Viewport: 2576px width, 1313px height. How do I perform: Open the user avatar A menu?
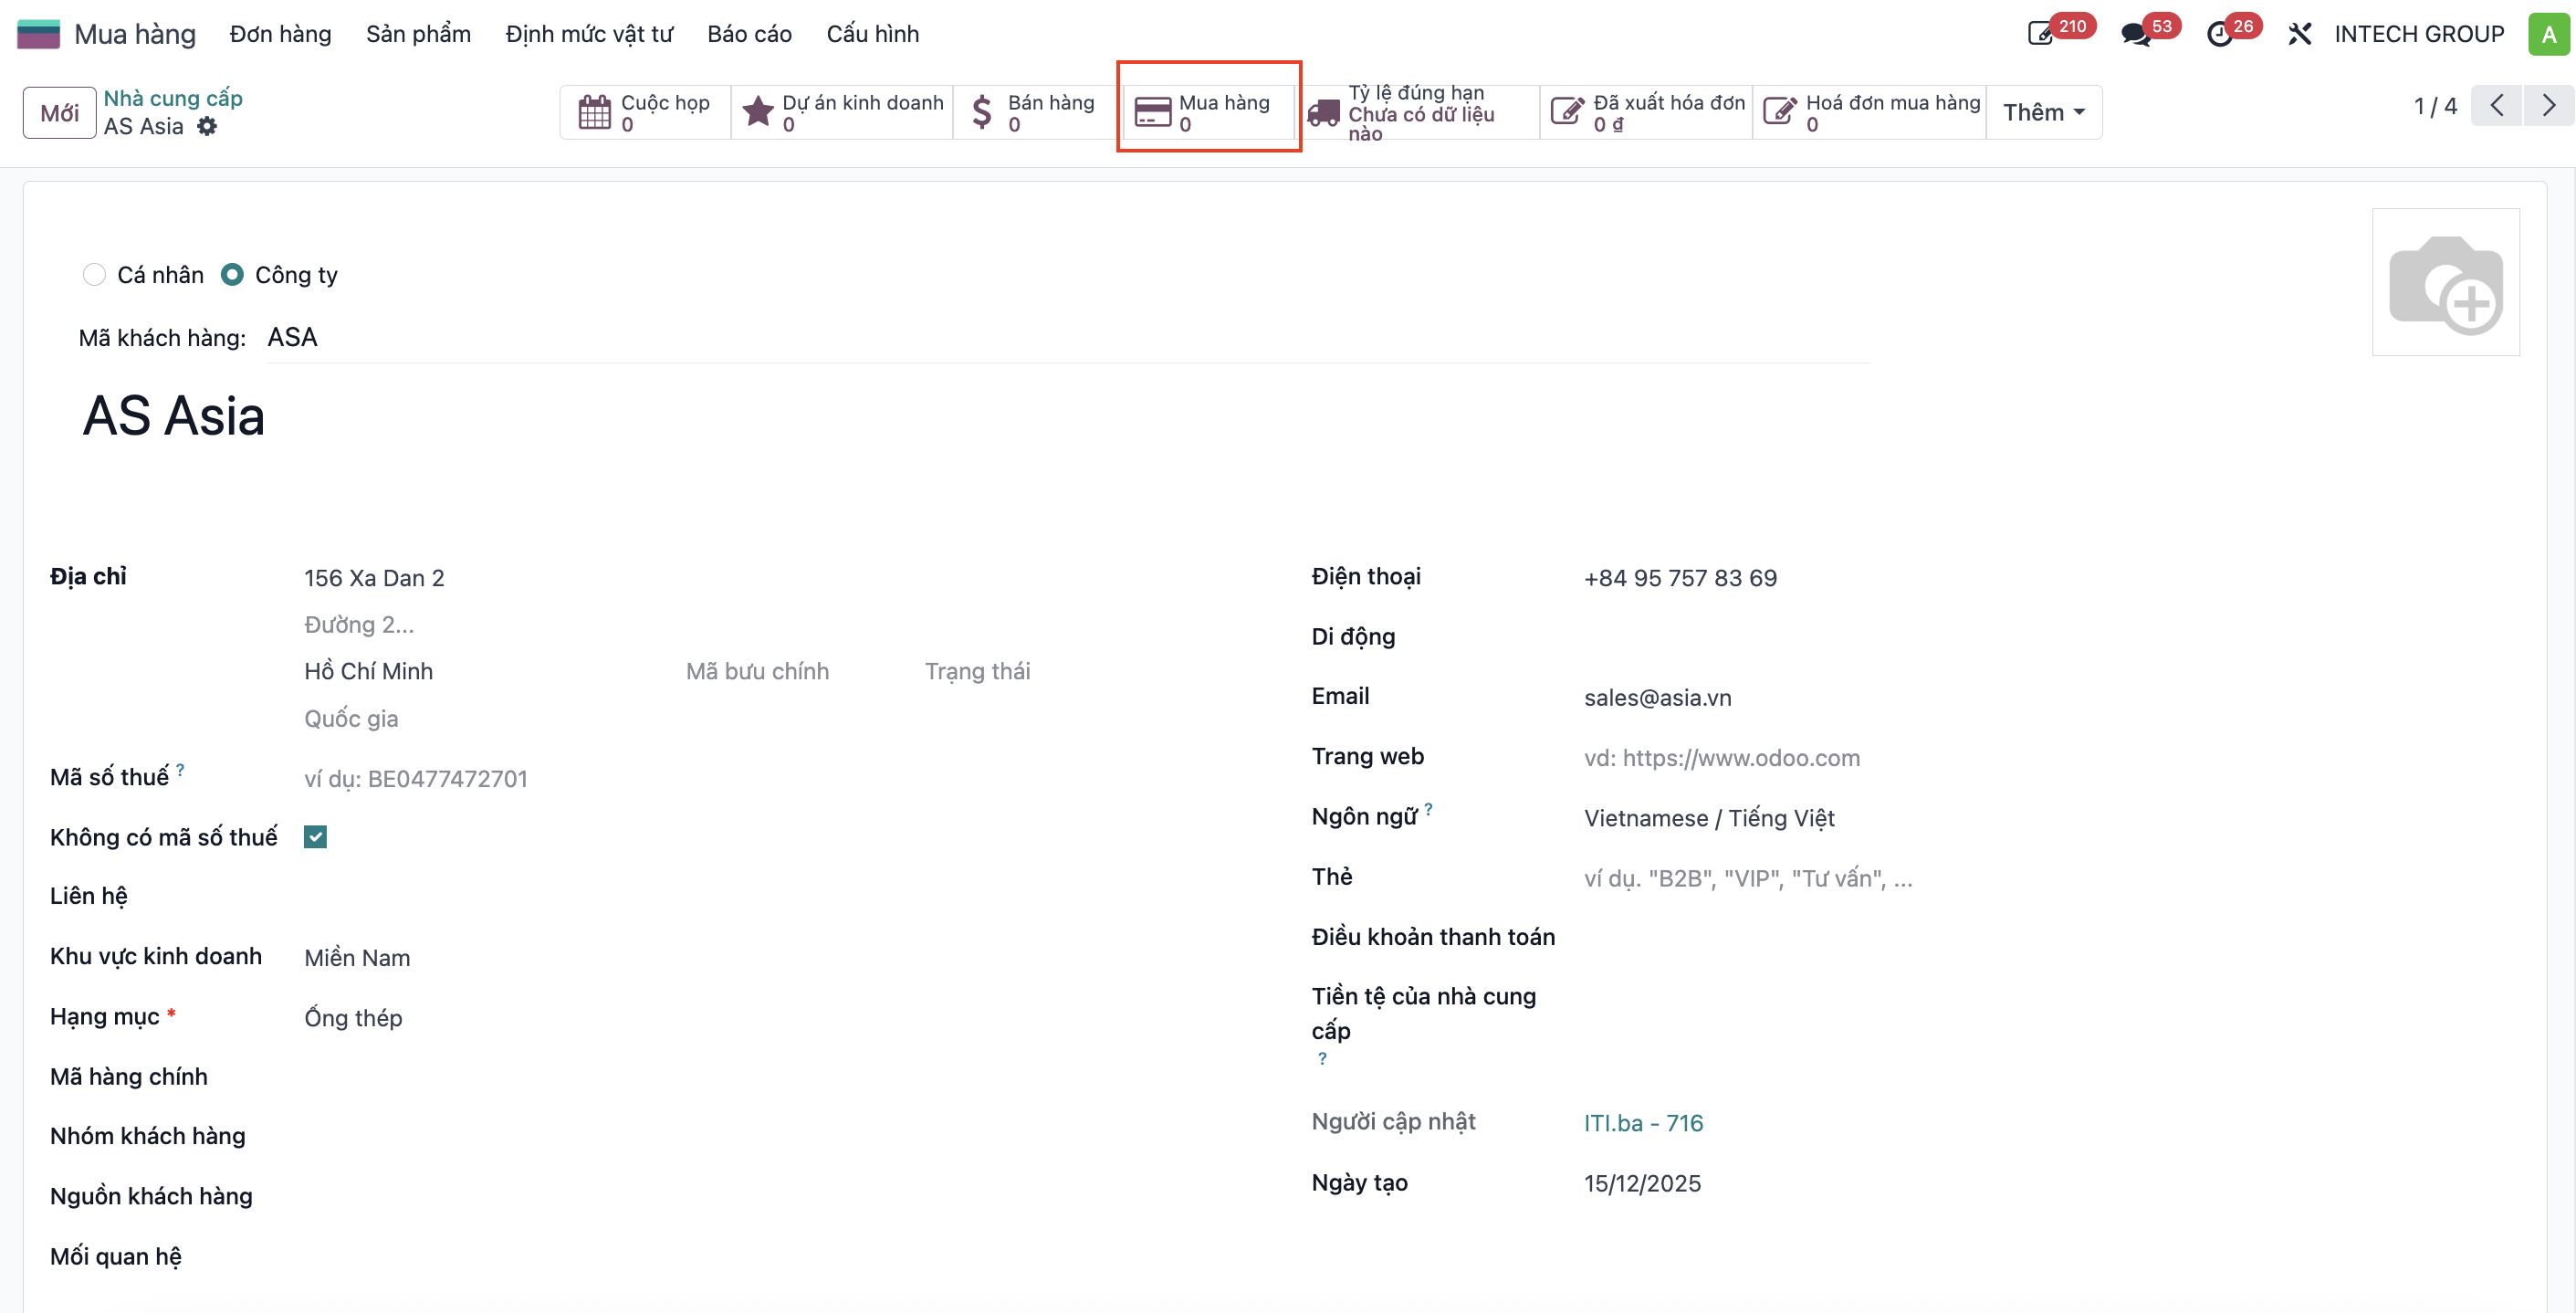pyautogui.click(x=2549, y=34)
